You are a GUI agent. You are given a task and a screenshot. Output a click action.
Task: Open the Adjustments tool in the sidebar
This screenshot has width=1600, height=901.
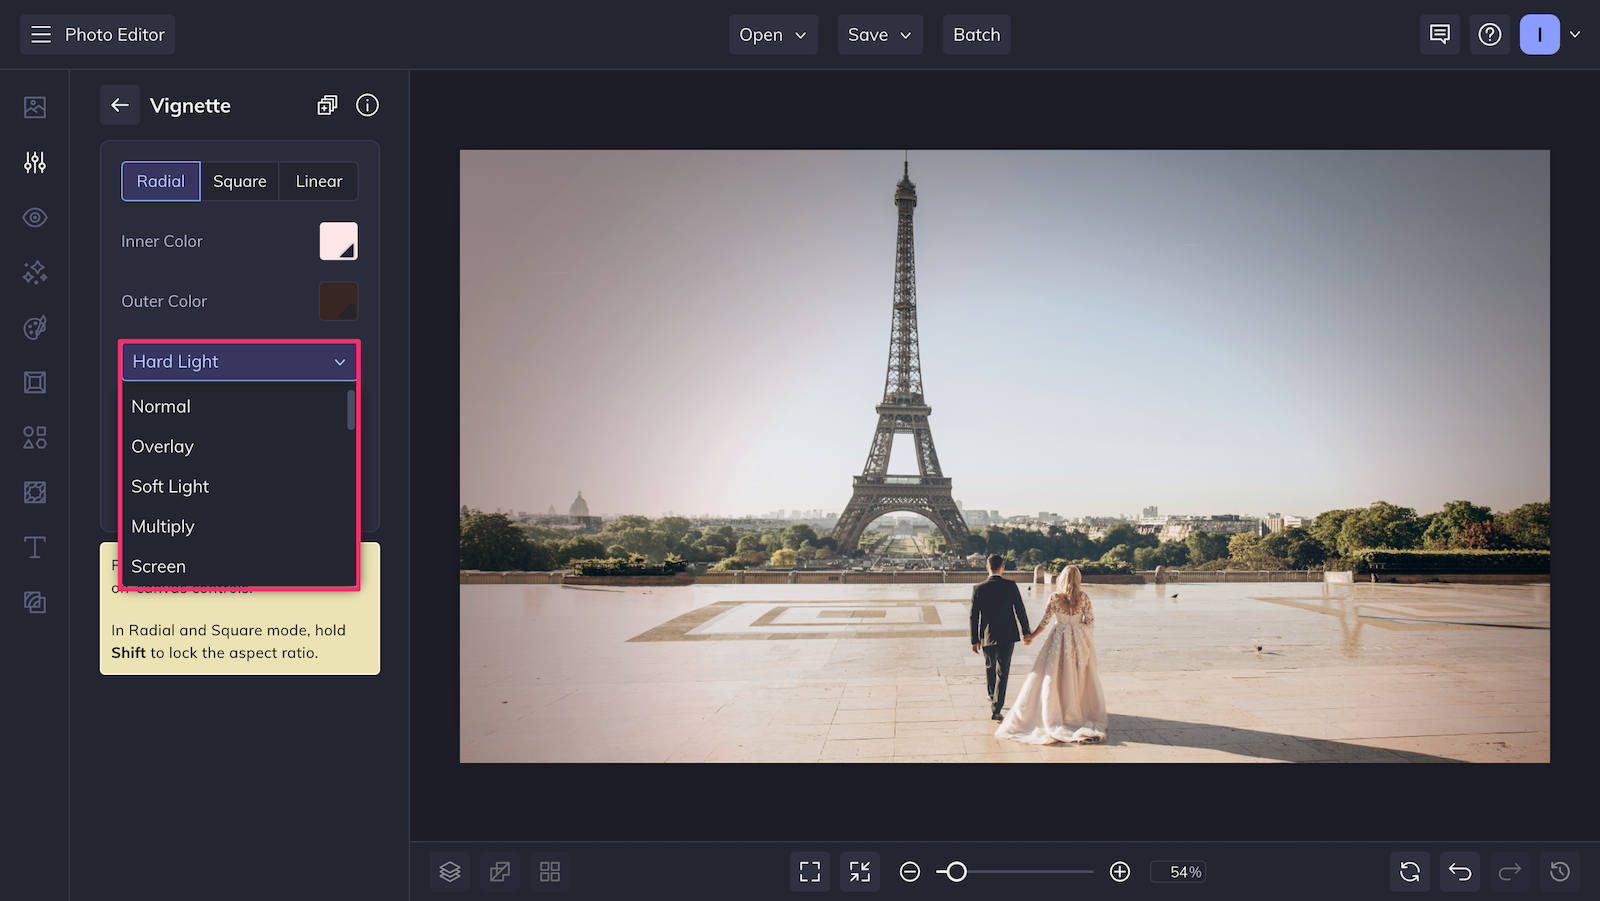pyautogui.click(x=34, y=162)
